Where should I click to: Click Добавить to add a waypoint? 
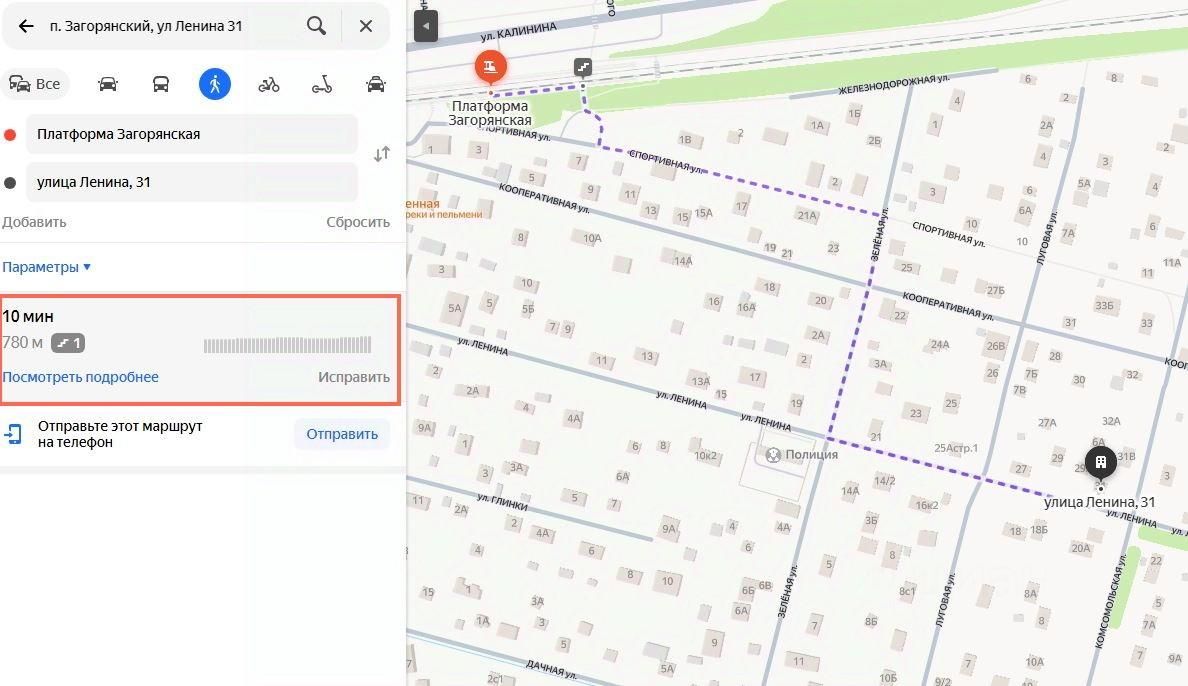(34, 222)
